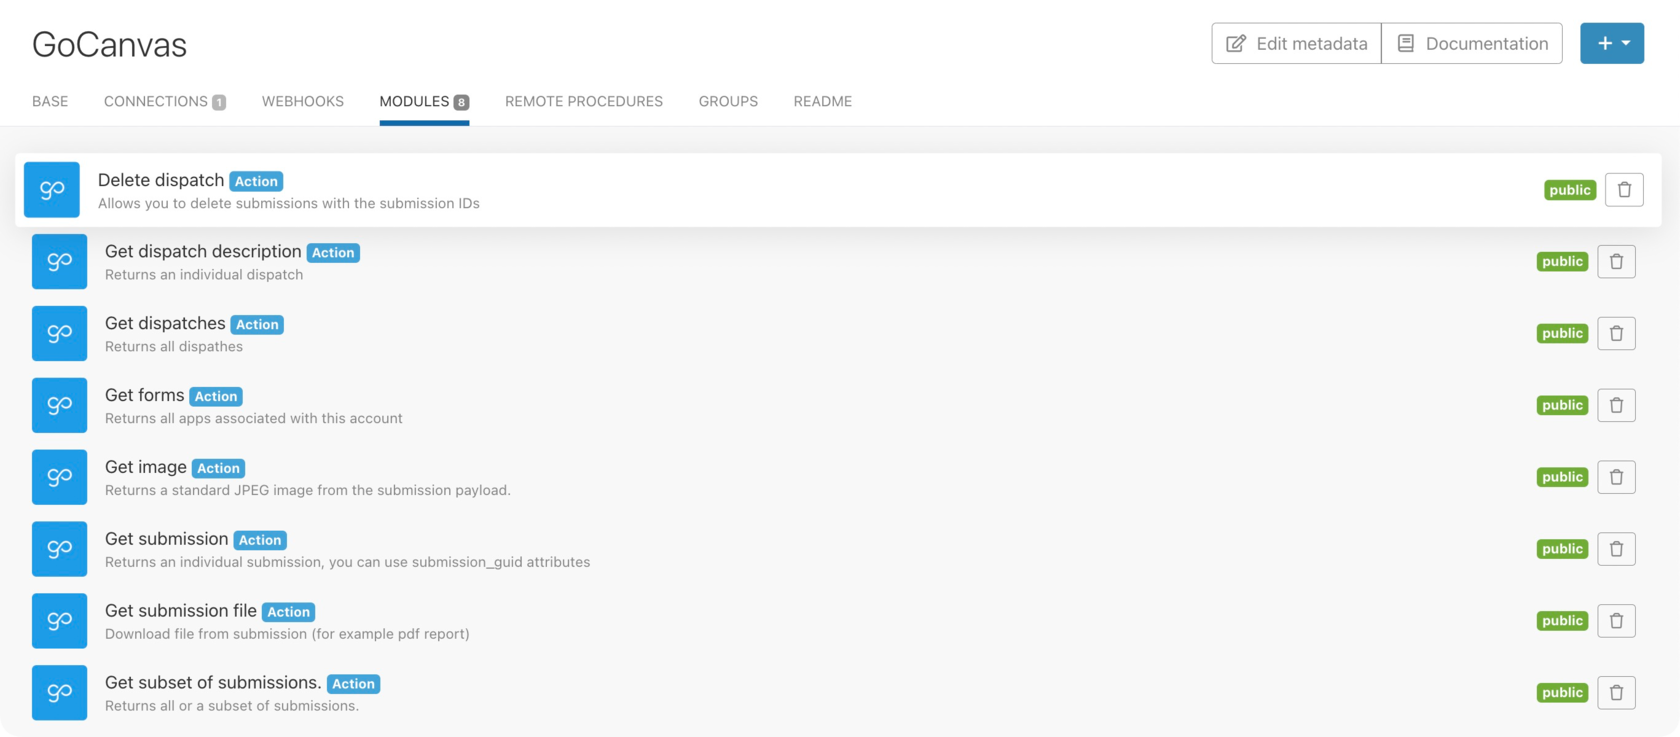This screenshot has width=1680, height=737.
Task: Remove Get subset of submissions module
Action: click(1616, 693)
